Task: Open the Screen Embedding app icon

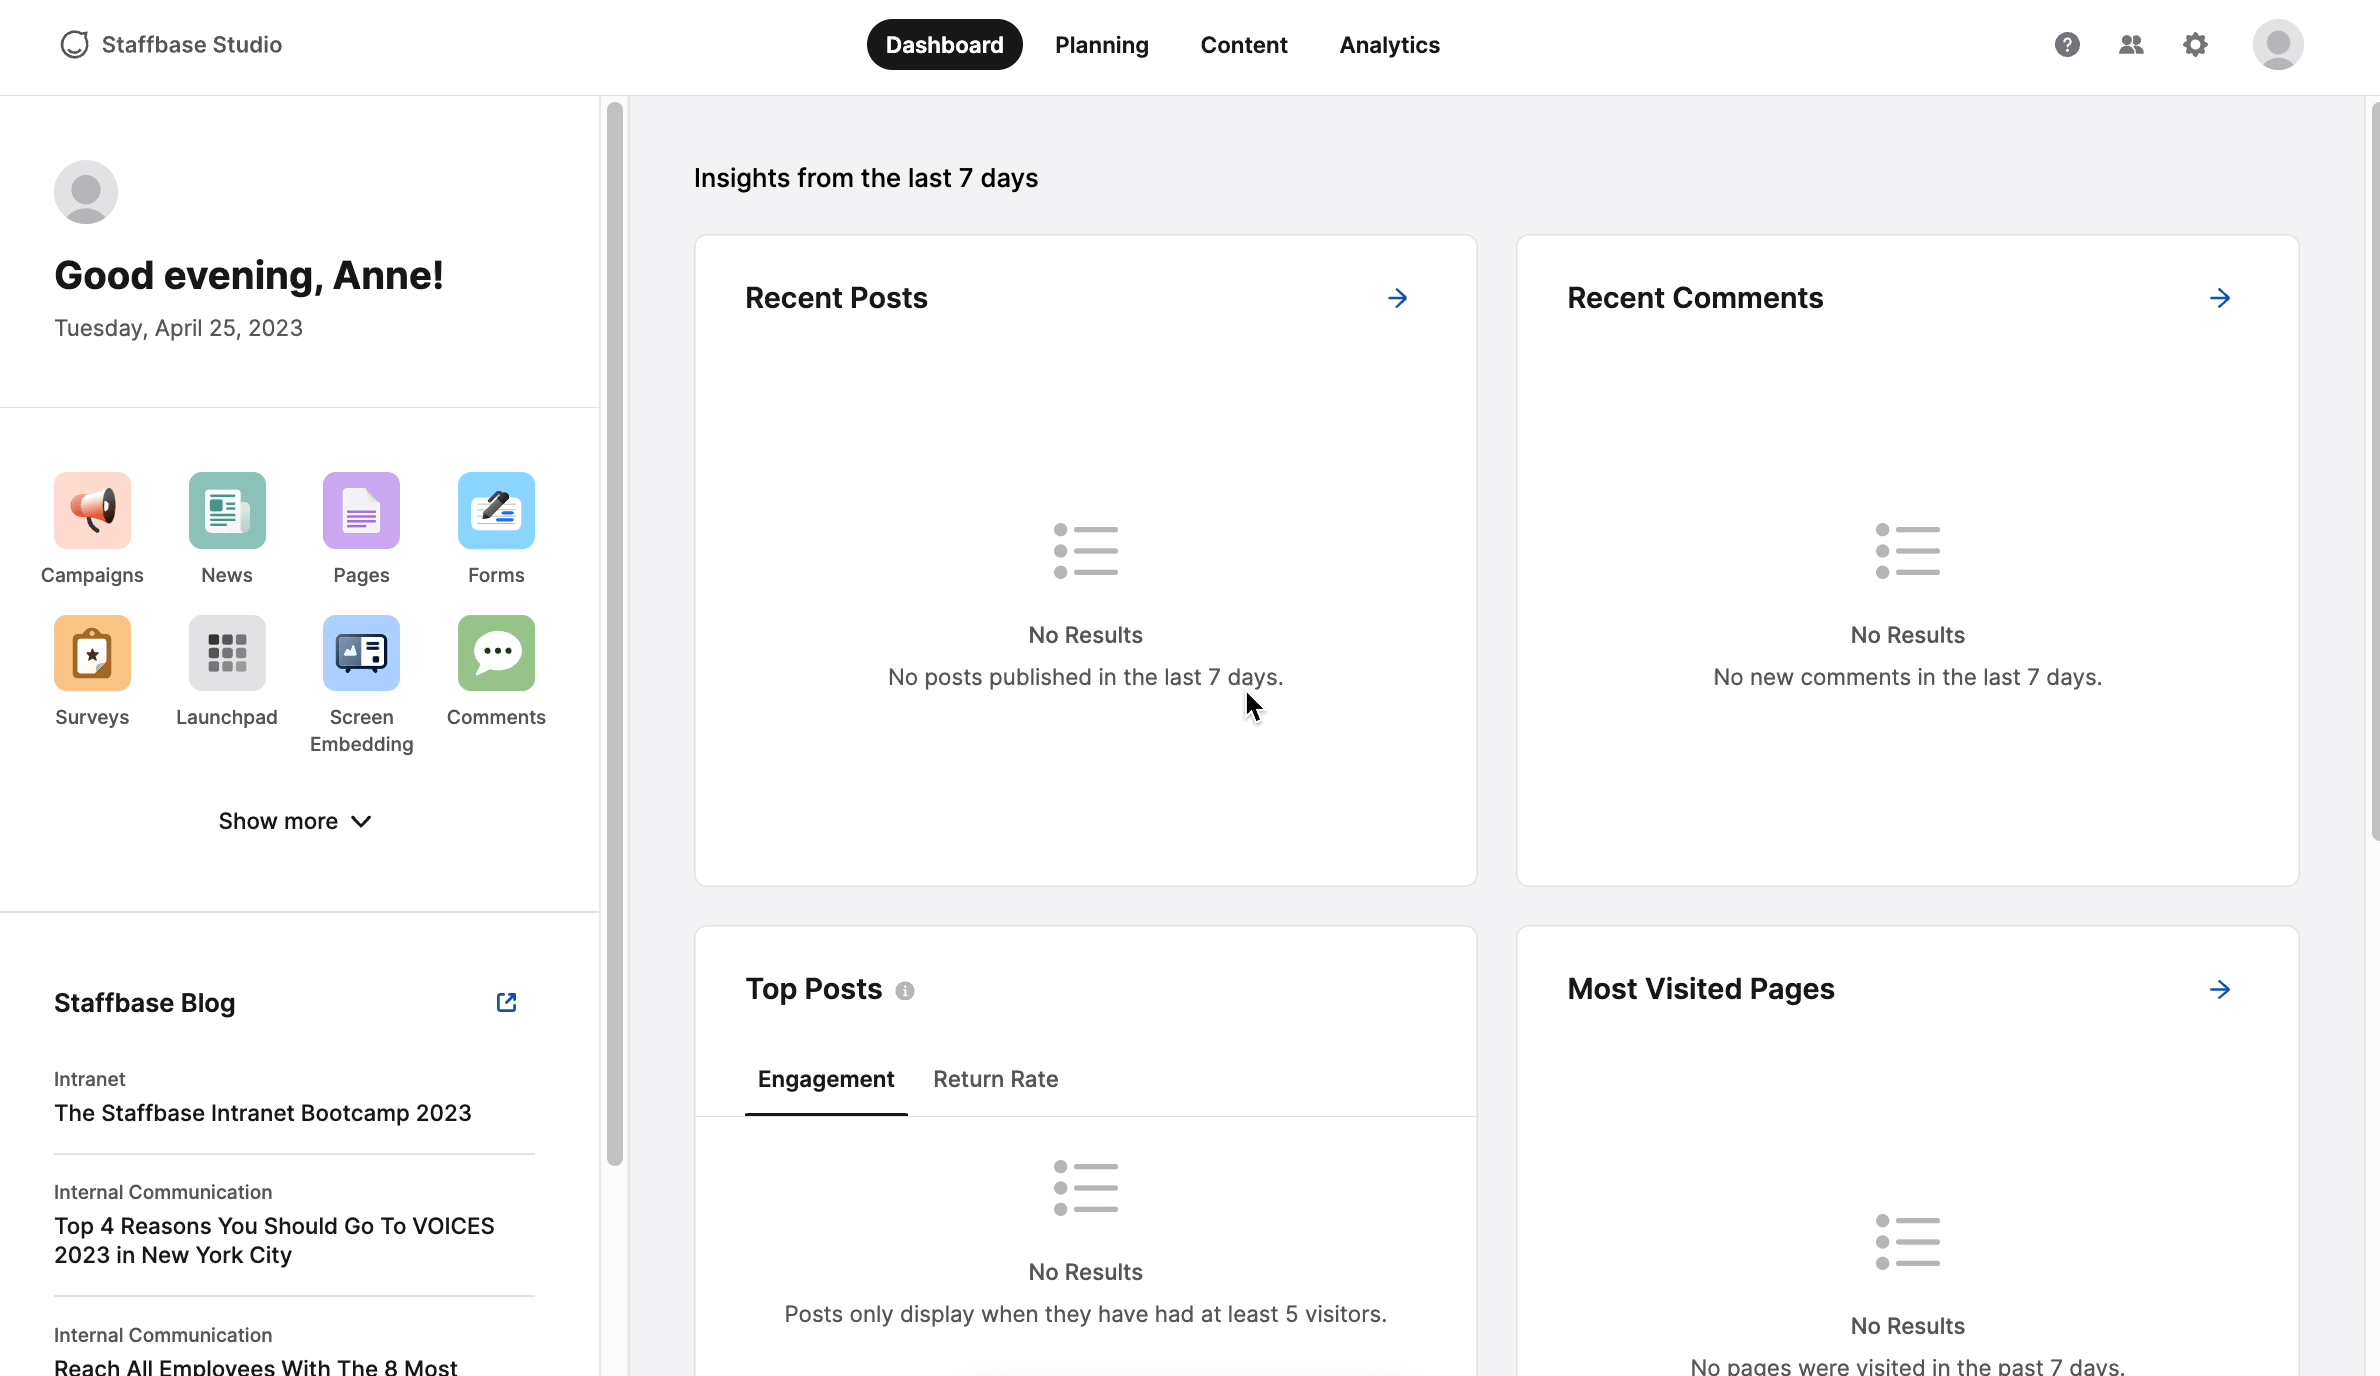Action: tap(361, 653)
